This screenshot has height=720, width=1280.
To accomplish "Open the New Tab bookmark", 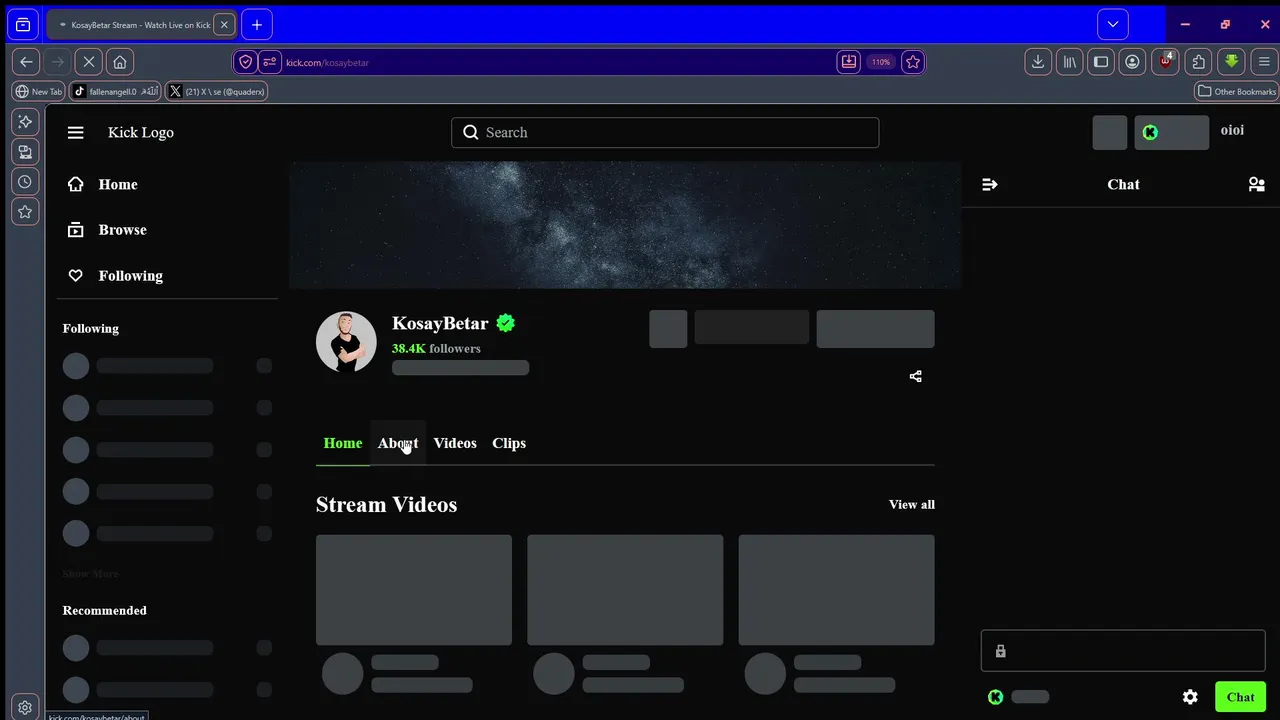I will [x=39, y=91].
